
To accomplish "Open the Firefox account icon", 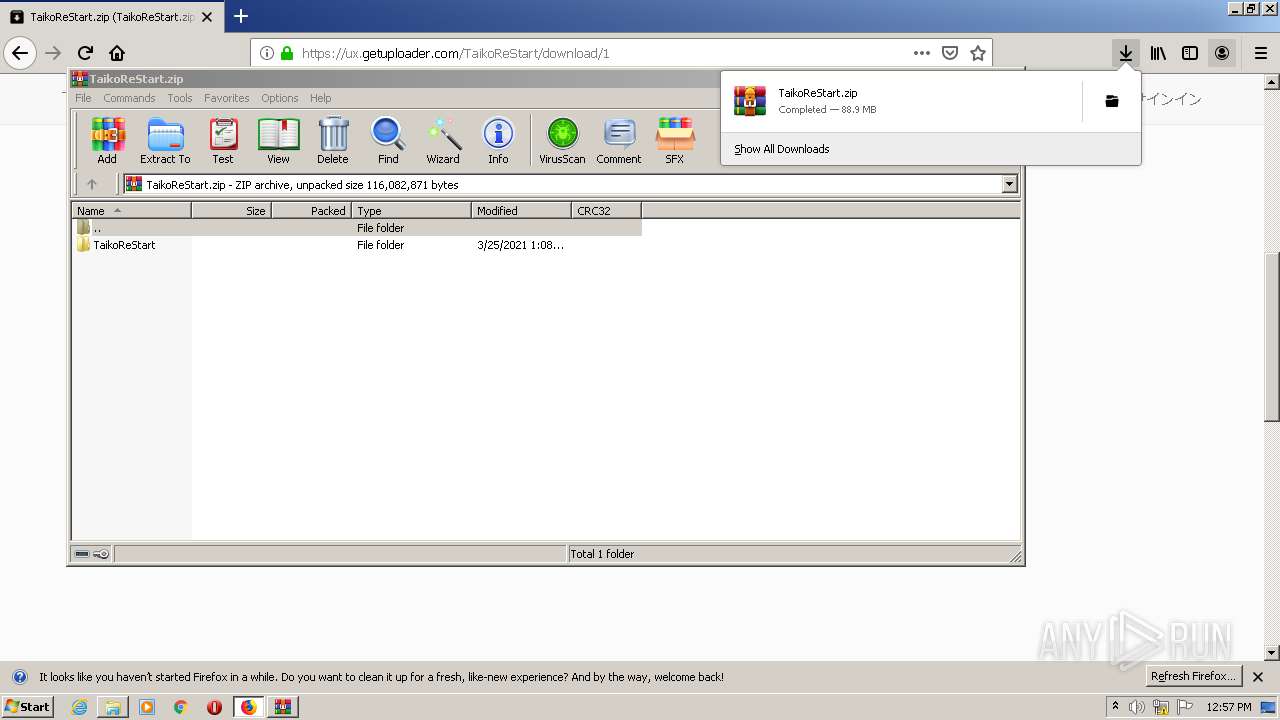I will 1222,53.
